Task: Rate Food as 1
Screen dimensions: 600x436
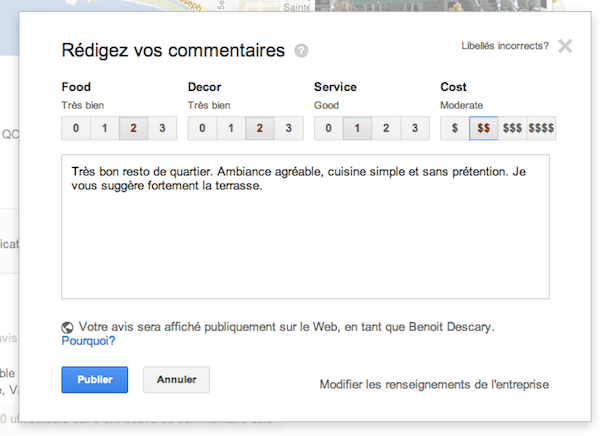Action: tap(104, 128)
